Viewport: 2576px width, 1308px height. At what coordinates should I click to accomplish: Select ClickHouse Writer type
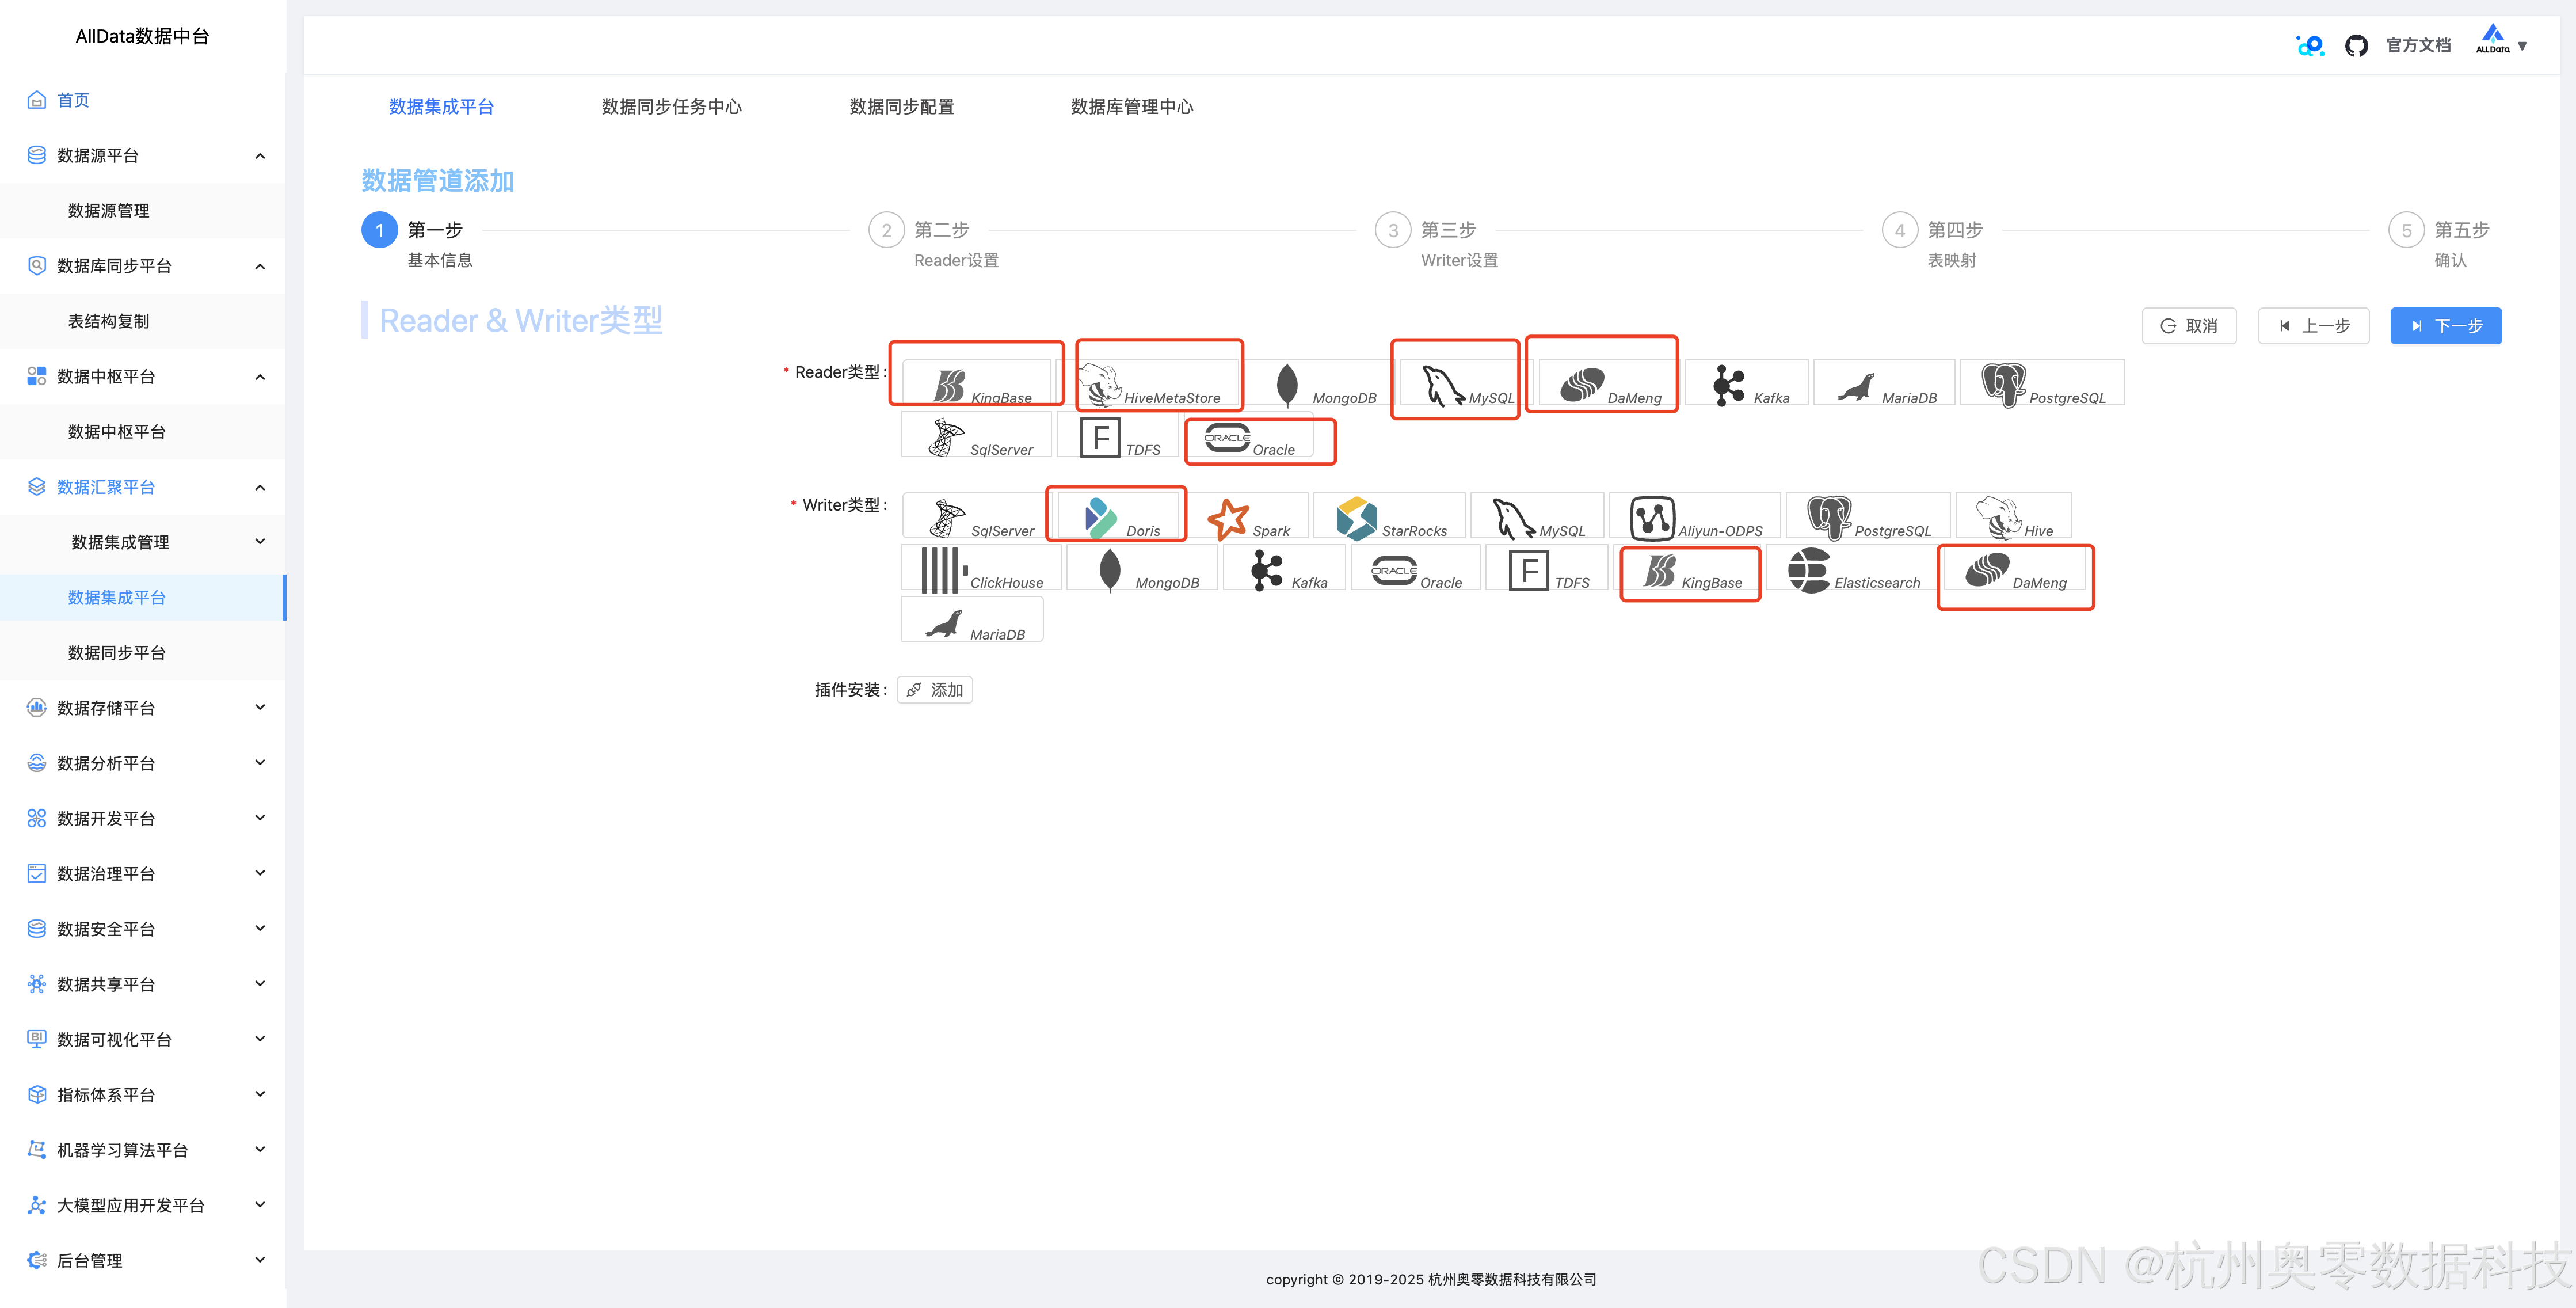click(981, 568)
